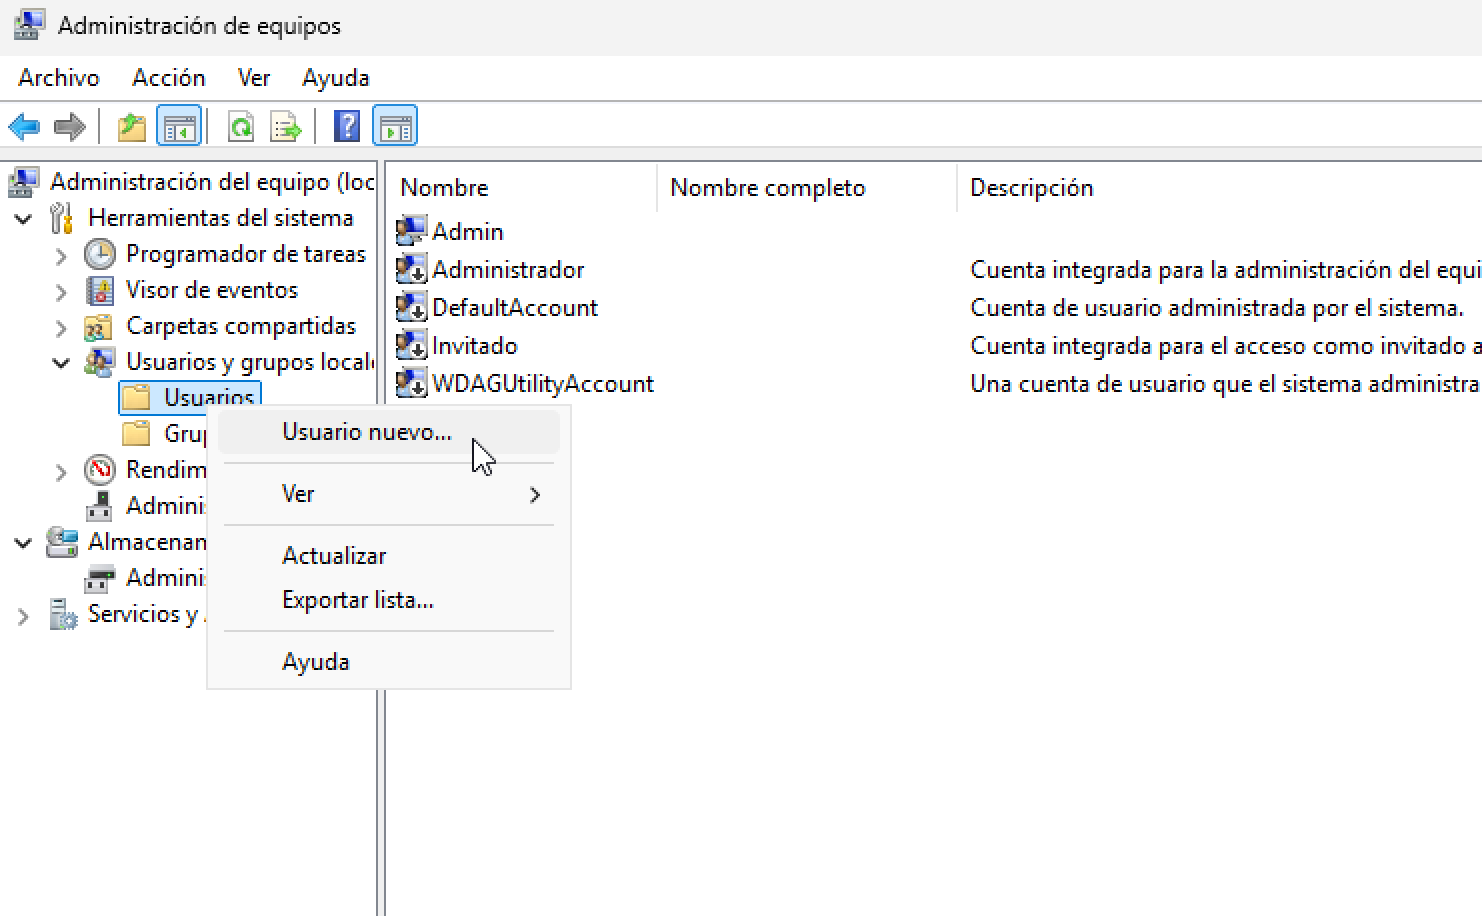Open the Ver submenu in context menu
1482x916 pixels.
click(389, 494)
